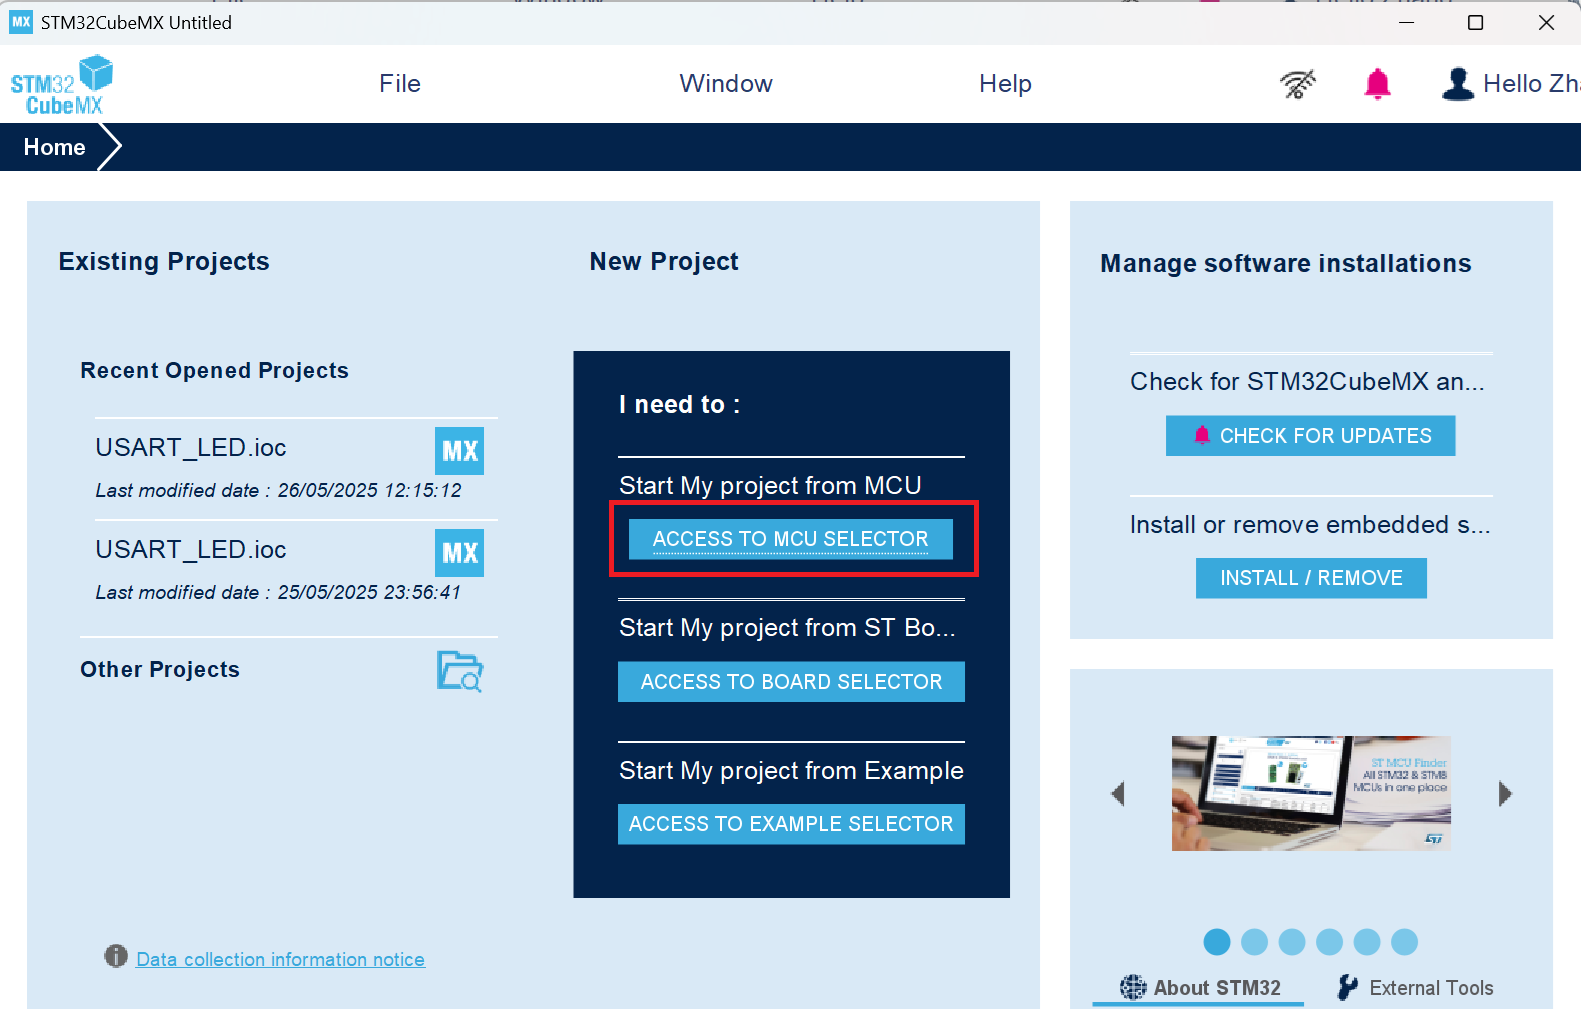Open first USART_LED.ioc MX icon dated 26/05/2025
Screen dimensions: 1581x1029
point(459,451)
